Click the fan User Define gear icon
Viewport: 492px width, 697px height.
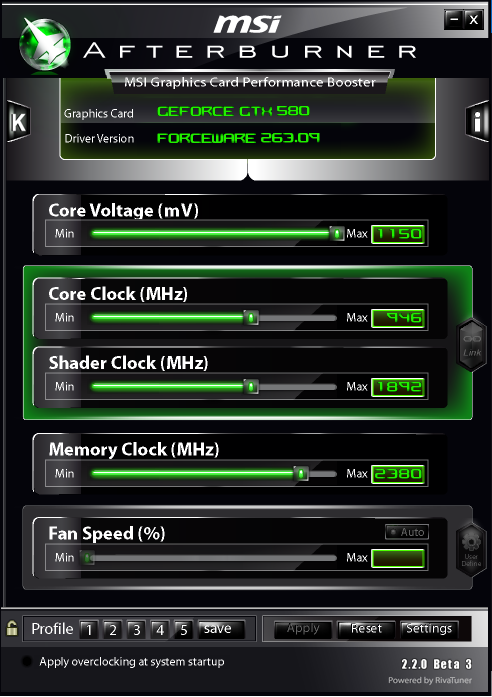tap(471, 551)
